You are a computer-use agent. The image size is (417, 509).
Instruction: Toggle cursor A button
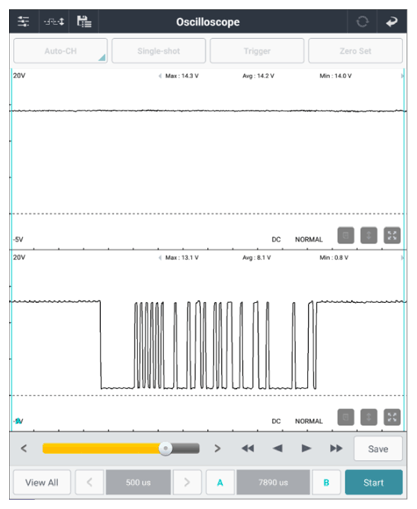coord(220,482)
